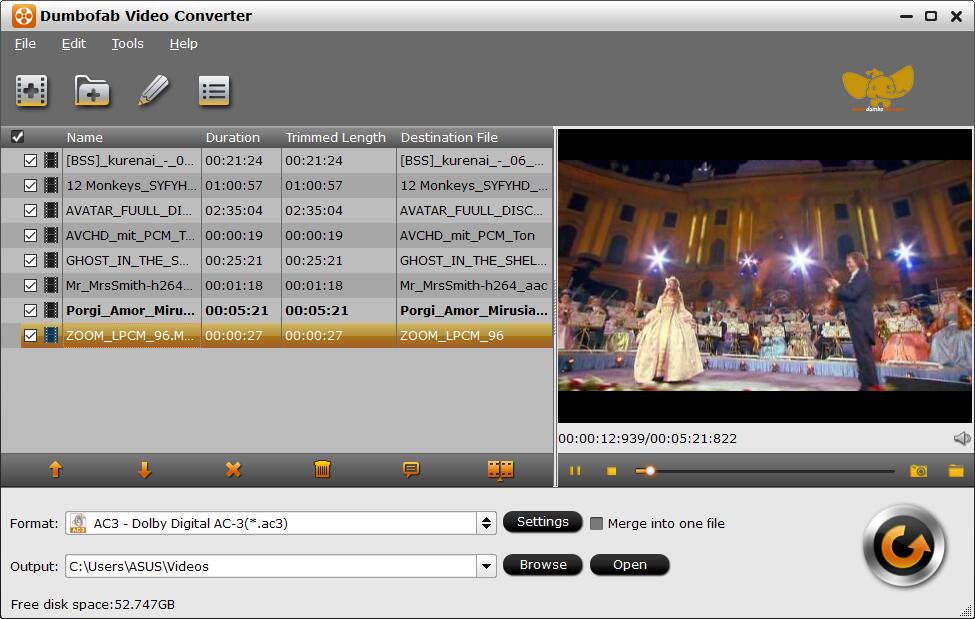975x619 pixels.
Task: Open the Tools menu
Action: click(x=127, y=44)
